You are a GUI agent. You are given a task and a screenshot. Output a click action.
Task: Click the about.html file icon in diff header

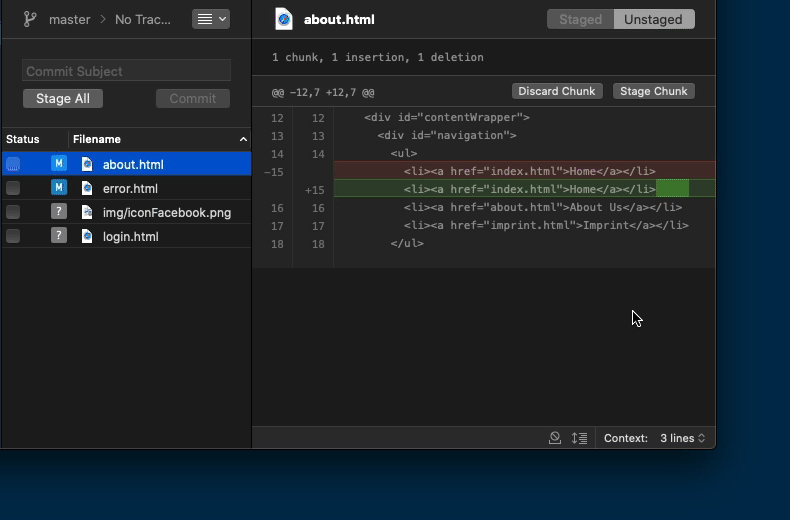point(284,19)
